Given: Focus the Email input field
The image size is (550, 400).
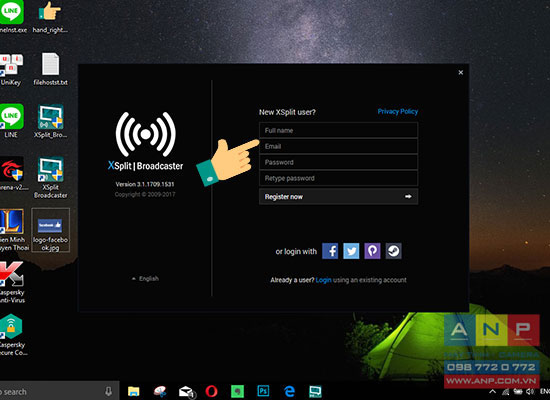Looking at the screenshot, I should coord(338,146).
